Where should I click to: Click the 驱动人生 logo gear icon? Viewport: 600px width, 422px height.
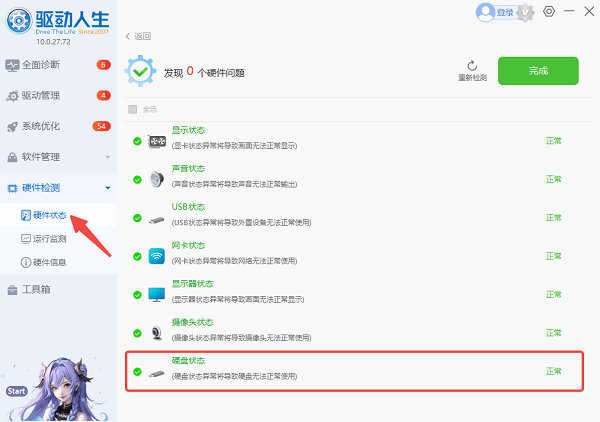click(x=18, y=21)
